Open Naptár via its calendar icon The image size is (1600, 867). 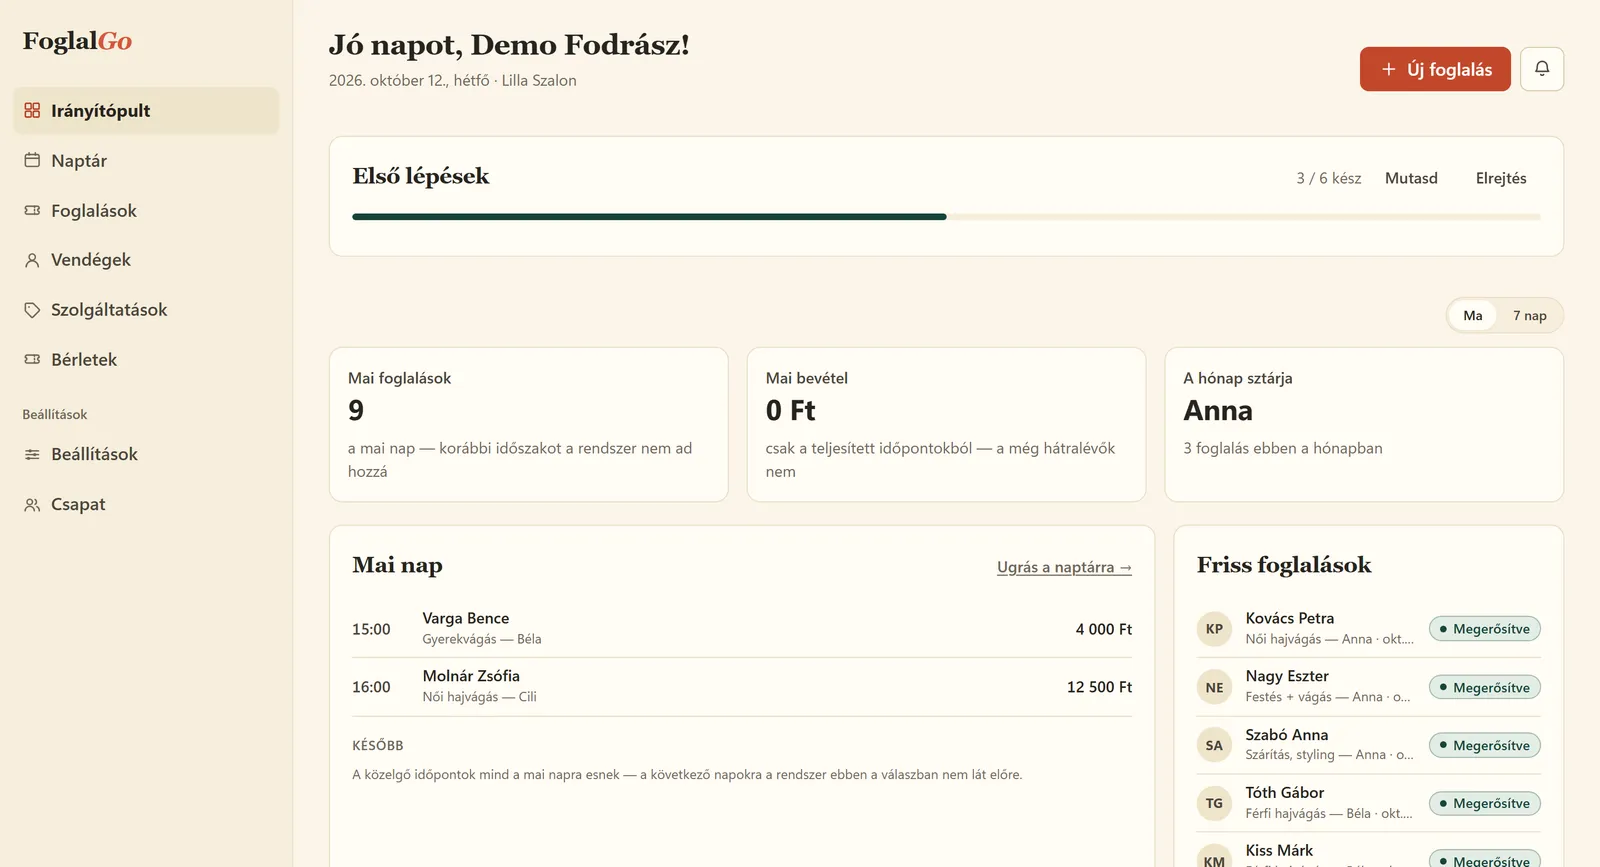[x=32, y=160]
